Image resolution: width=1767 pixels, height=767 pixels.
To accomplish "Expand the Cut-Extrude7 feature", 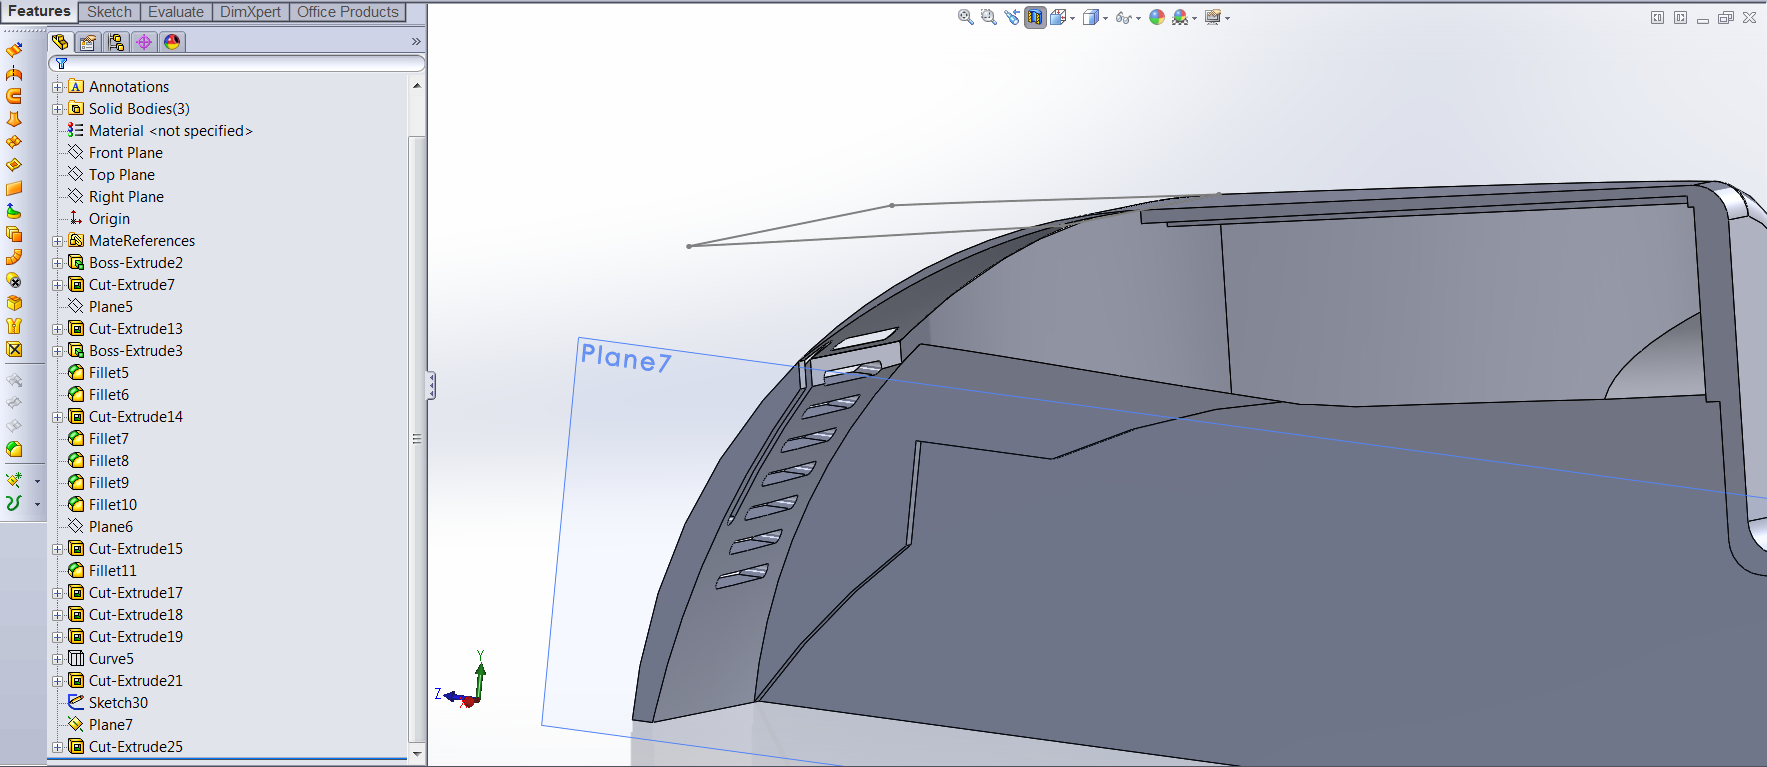I will coord(58,285).
